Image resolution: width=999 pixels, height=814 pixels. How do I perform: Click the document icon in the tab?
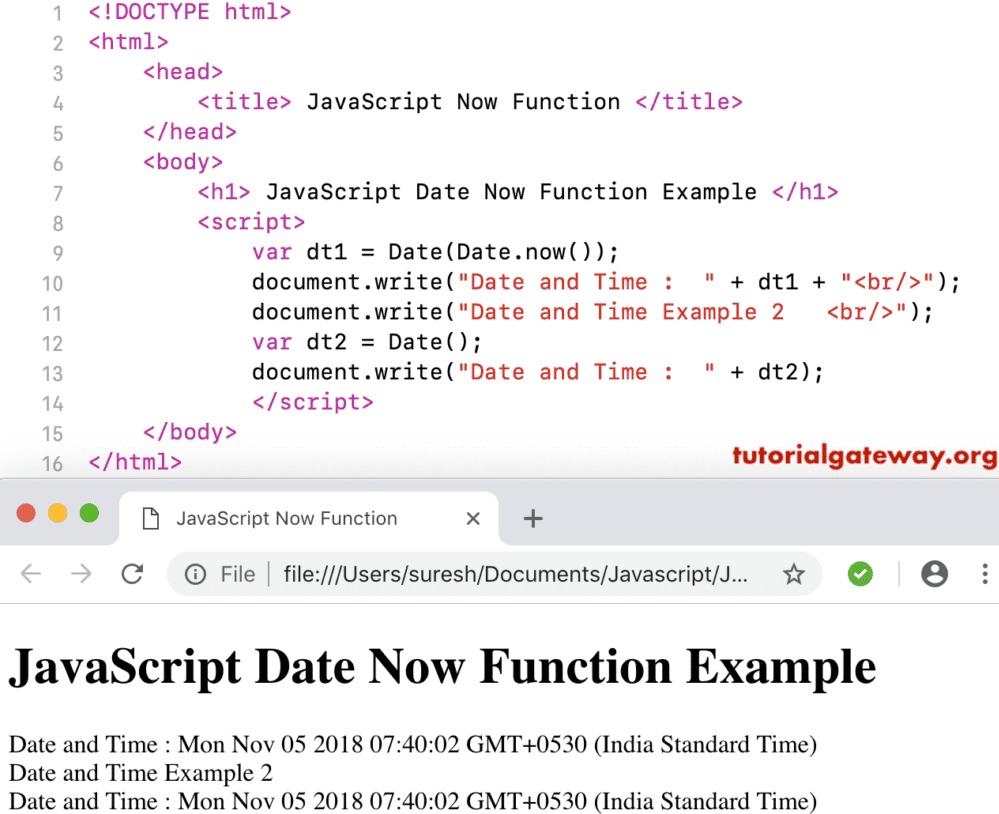click(152, 518)
